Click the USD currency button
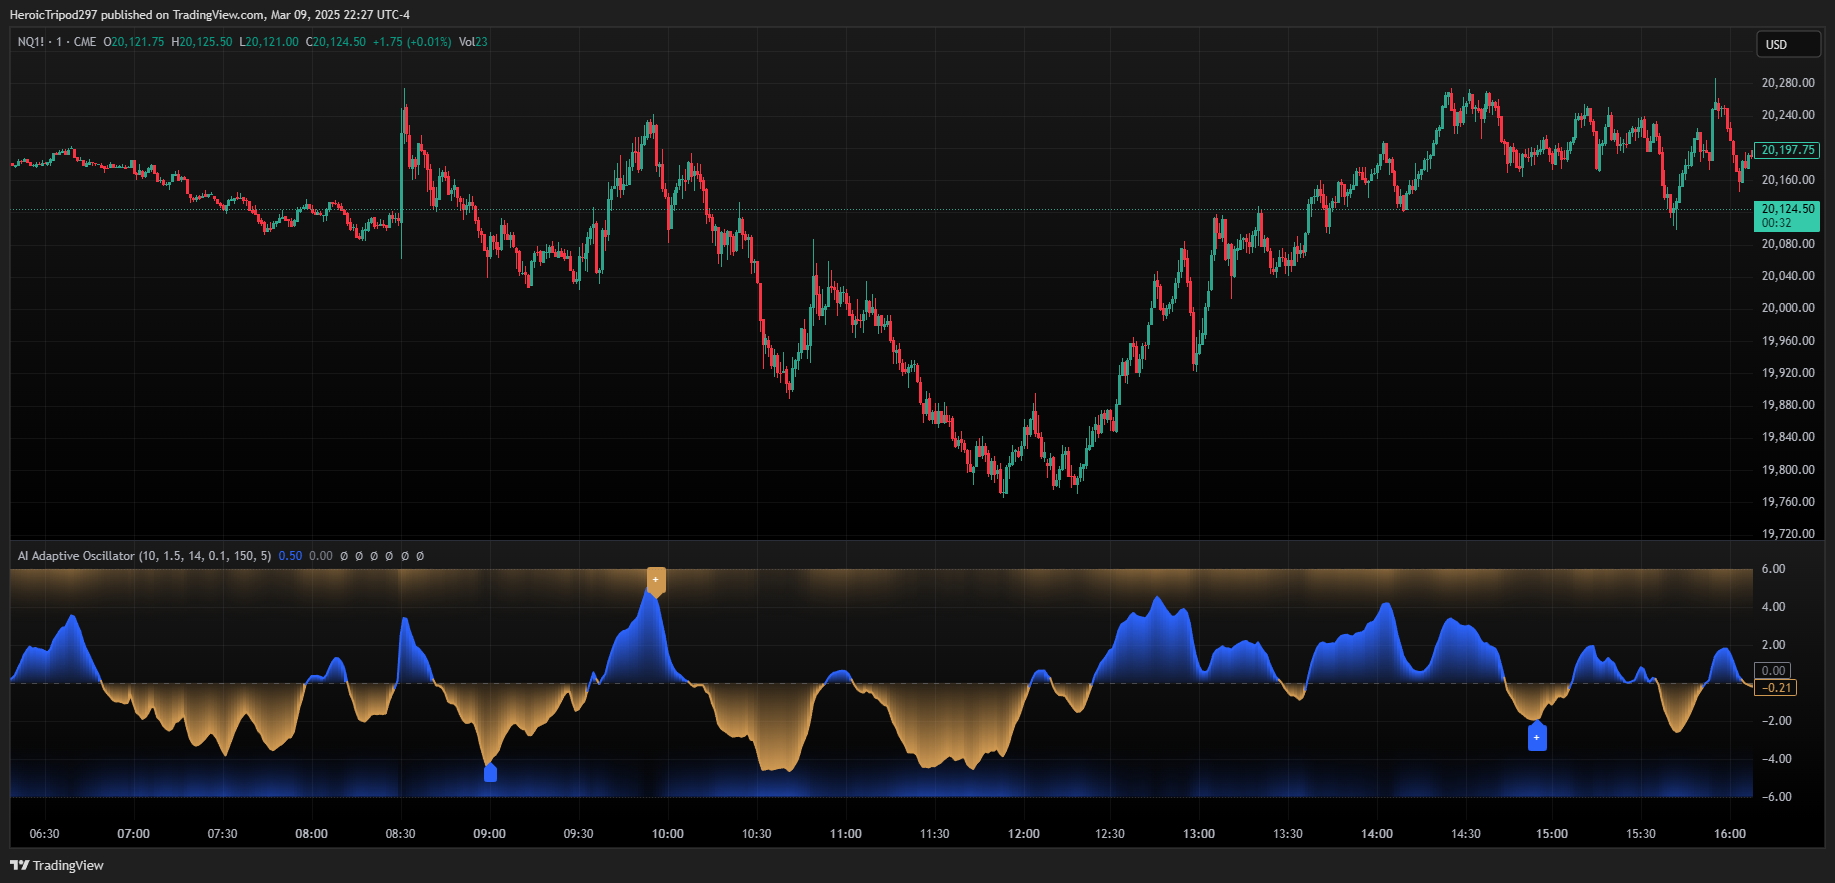Viewport: 1835px width, 883px height. [x=1789, y=44]
